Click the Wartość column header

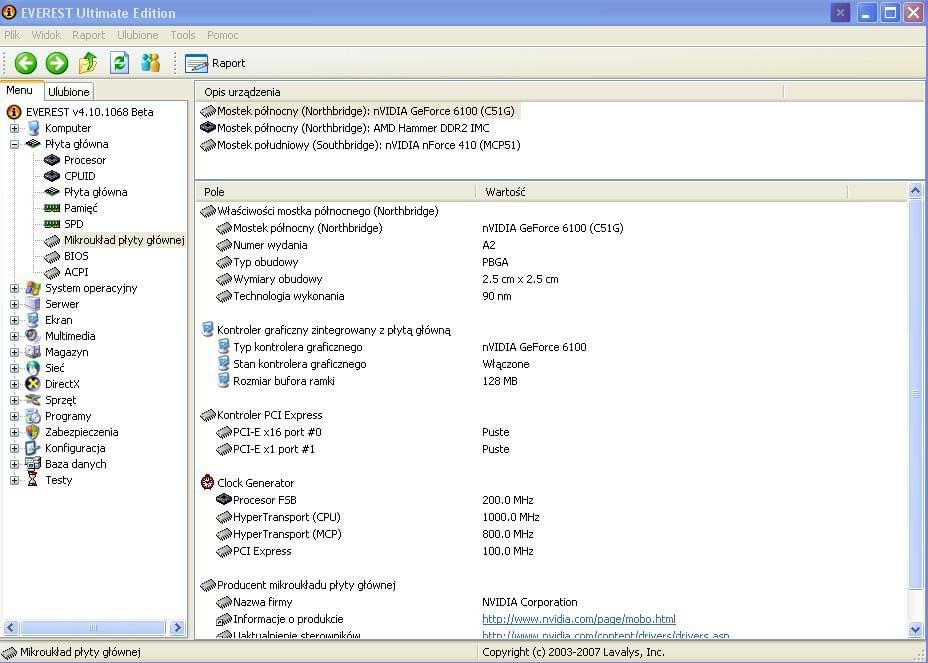tap(662, 192)
